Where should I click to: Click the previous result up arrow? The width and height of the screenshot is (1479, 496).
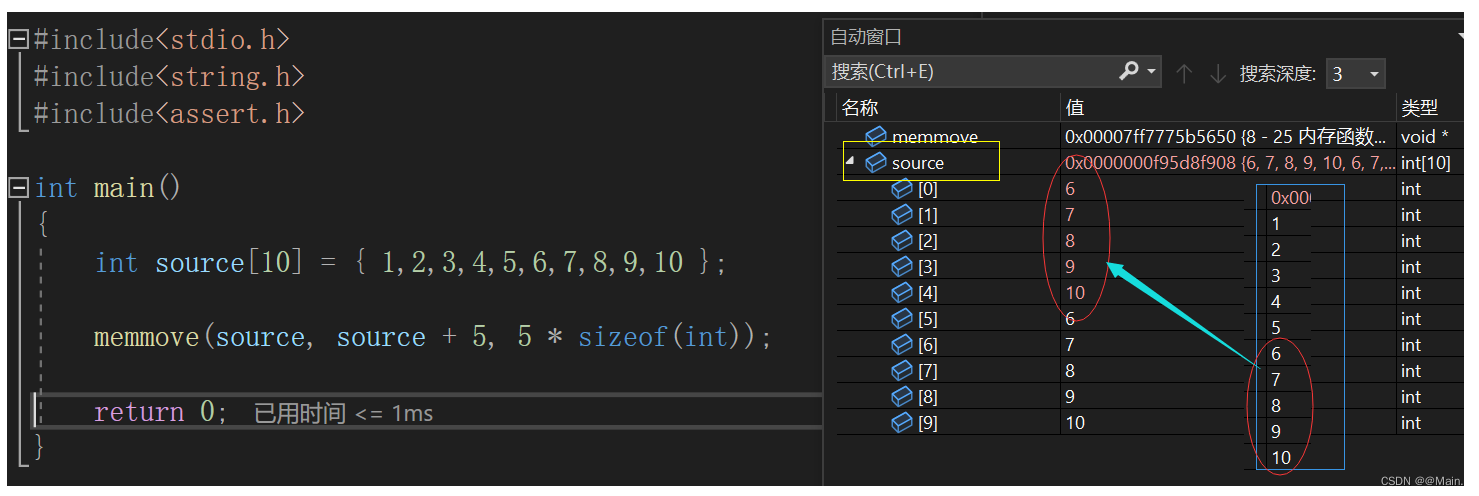[1184, 73]
